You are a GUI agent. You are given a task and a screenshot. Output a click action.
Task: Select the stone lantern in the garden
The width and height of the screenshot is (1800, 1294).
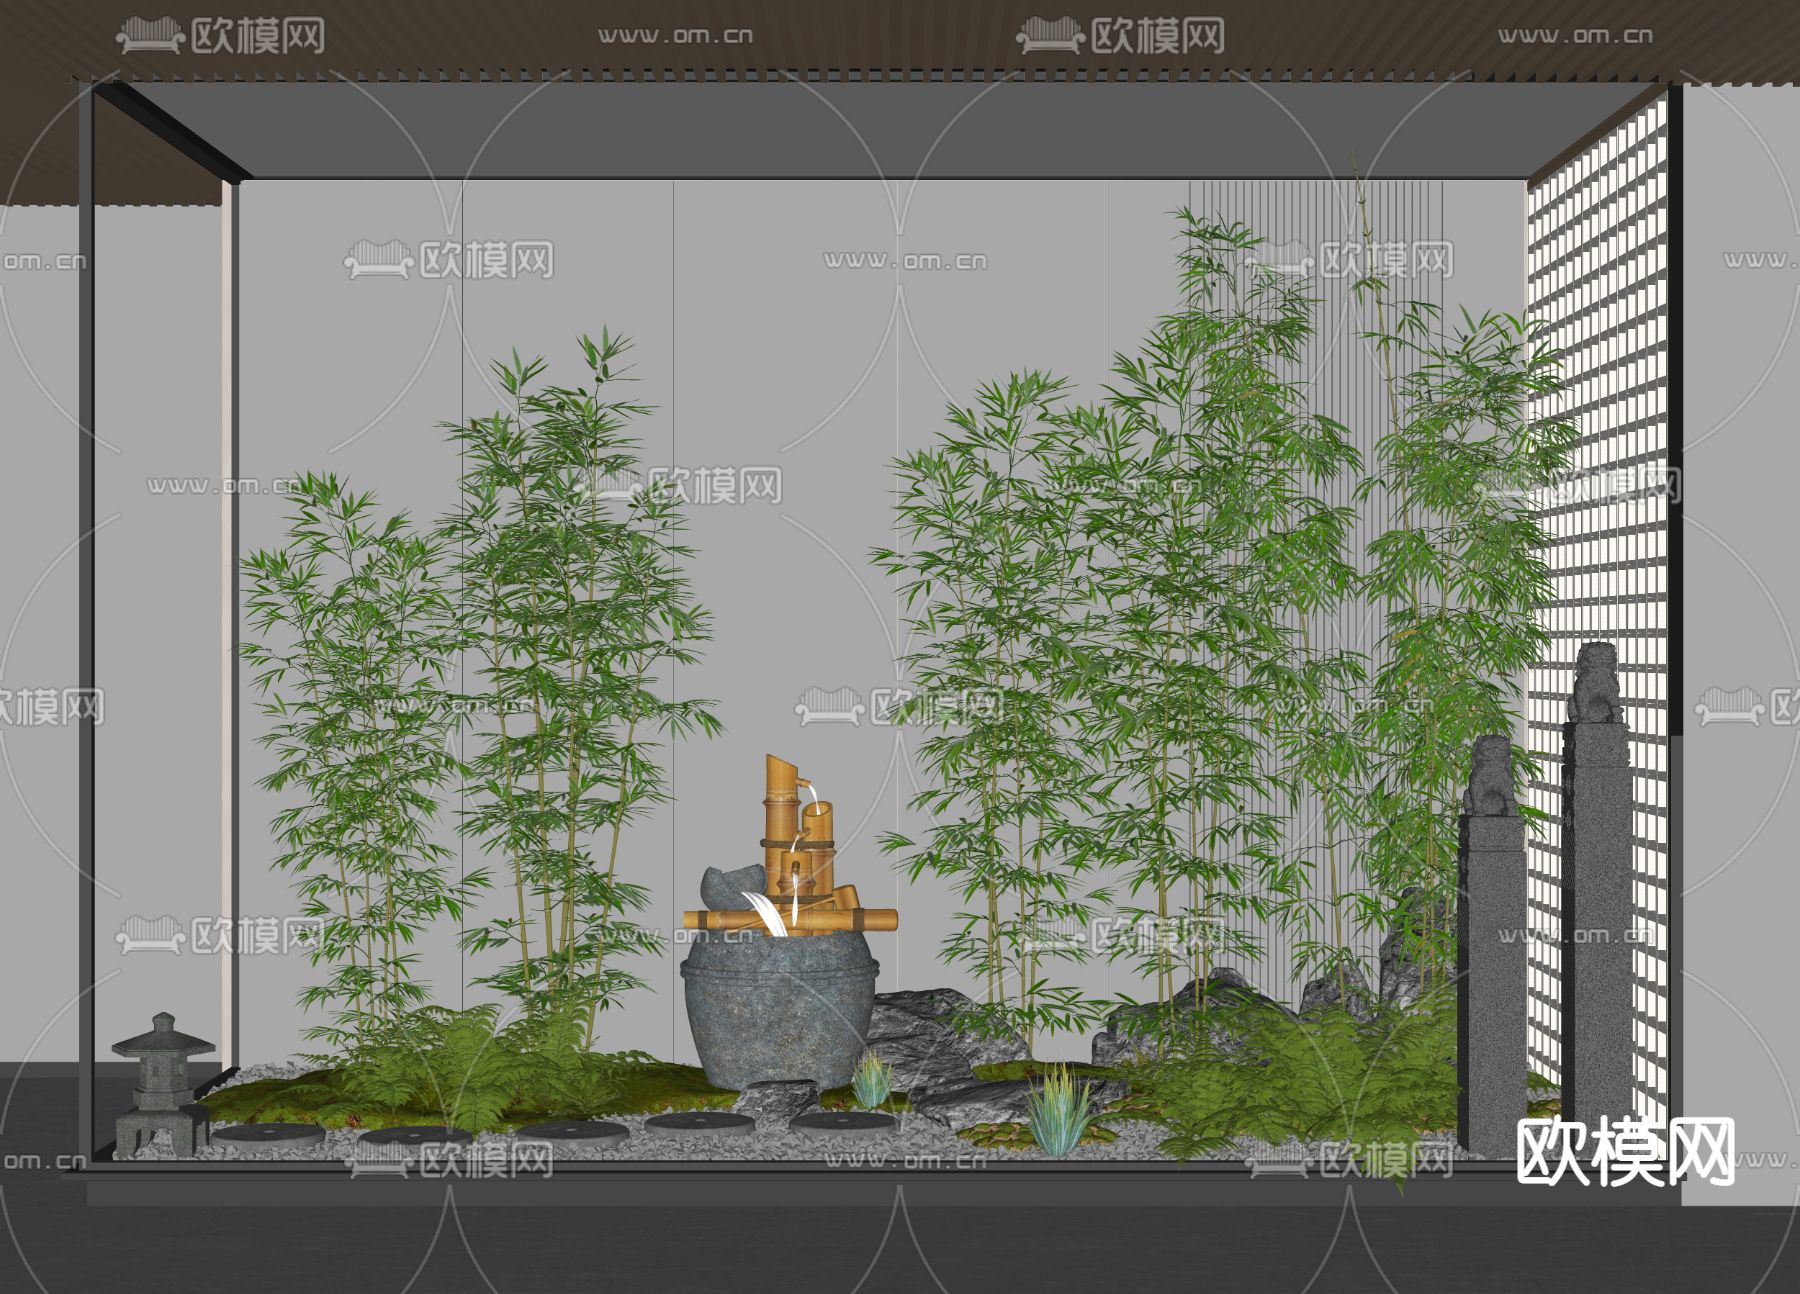pos(163,1084)
